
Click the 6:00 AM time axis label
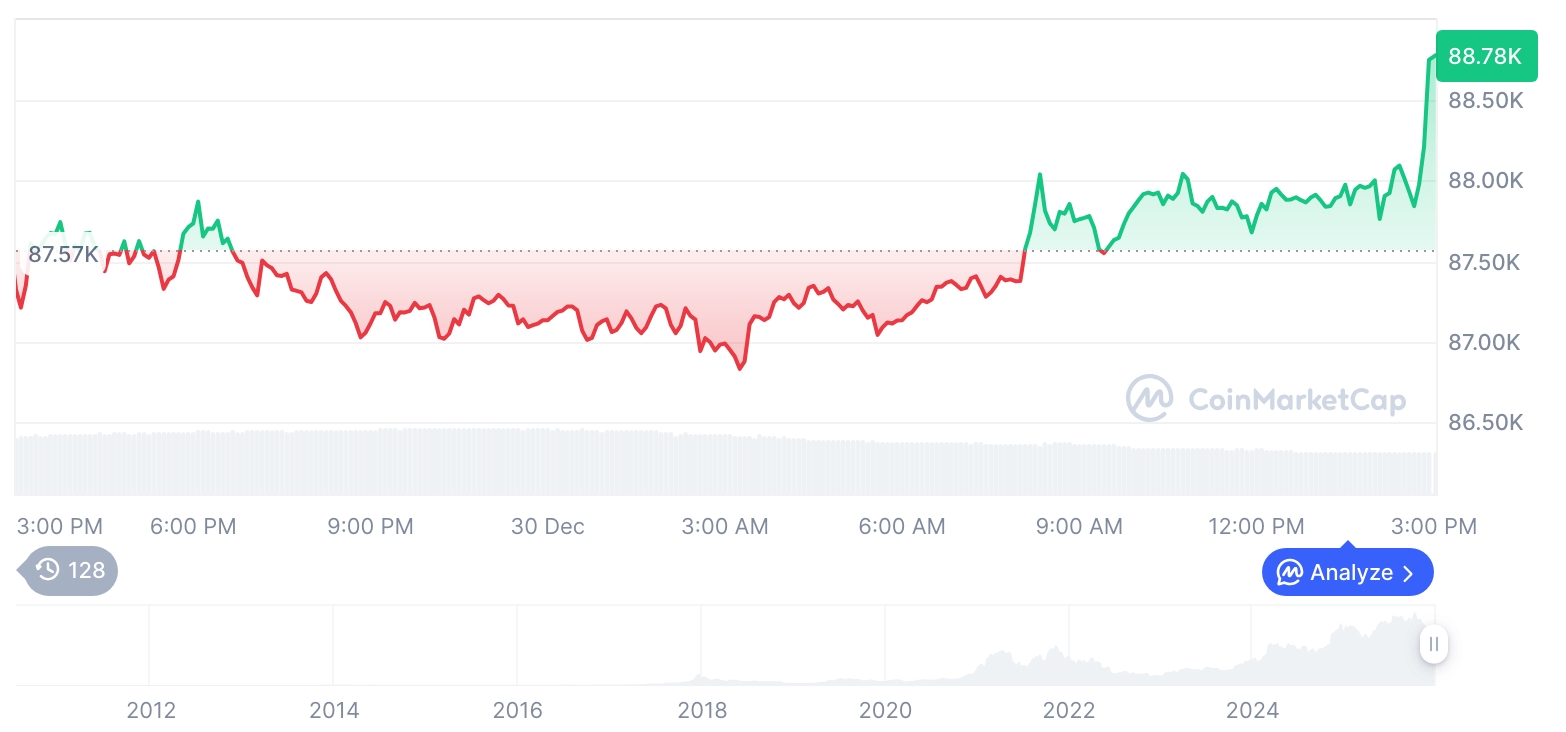coord(902,526)
